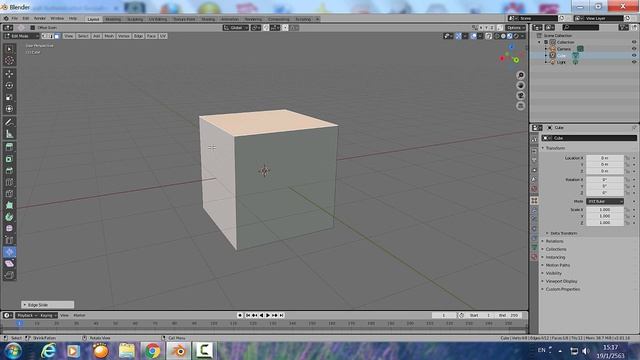Select the Measure ruler tool

click(9, 134)
